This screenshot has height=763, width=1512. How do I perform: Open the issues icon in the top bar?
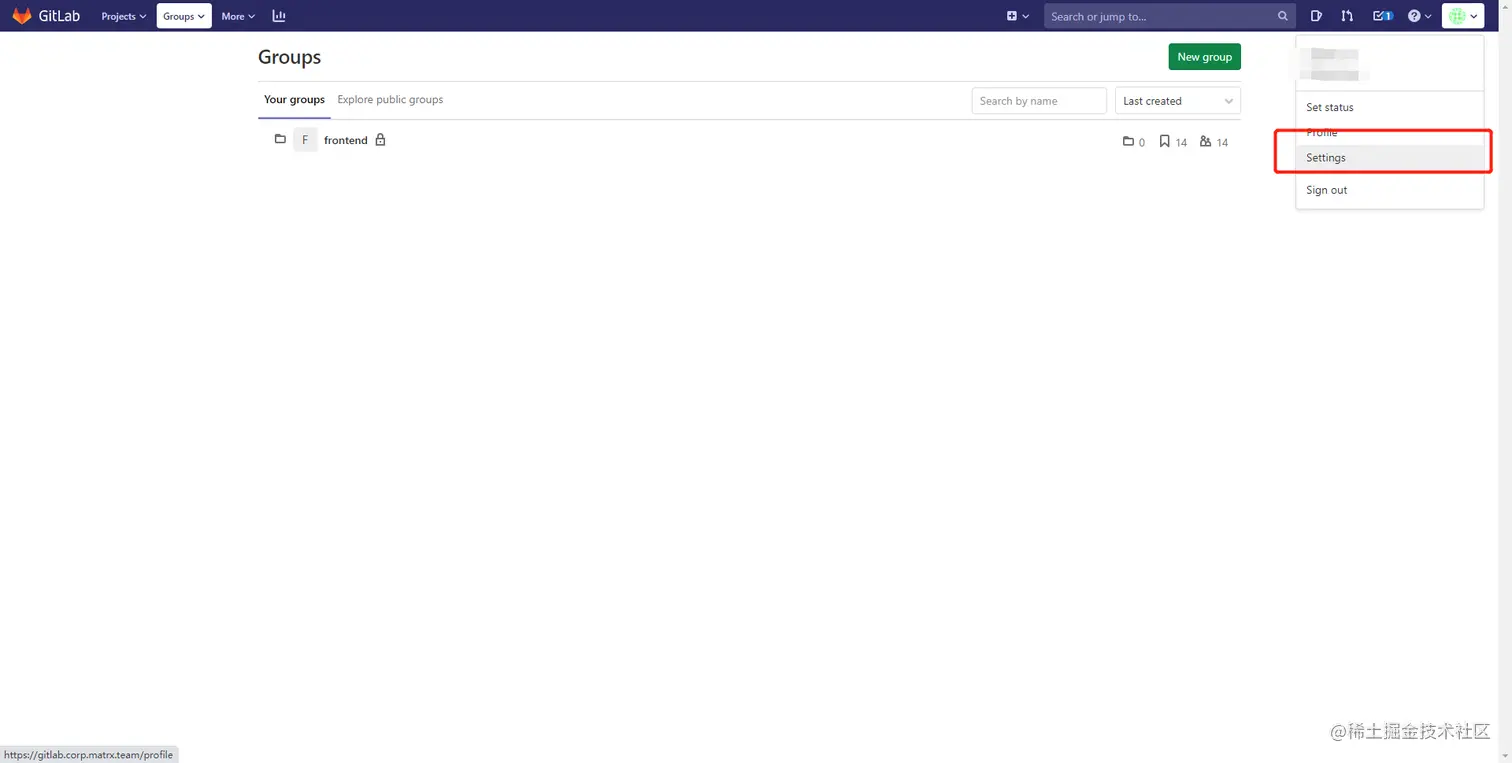click(x=1316, y=15)
